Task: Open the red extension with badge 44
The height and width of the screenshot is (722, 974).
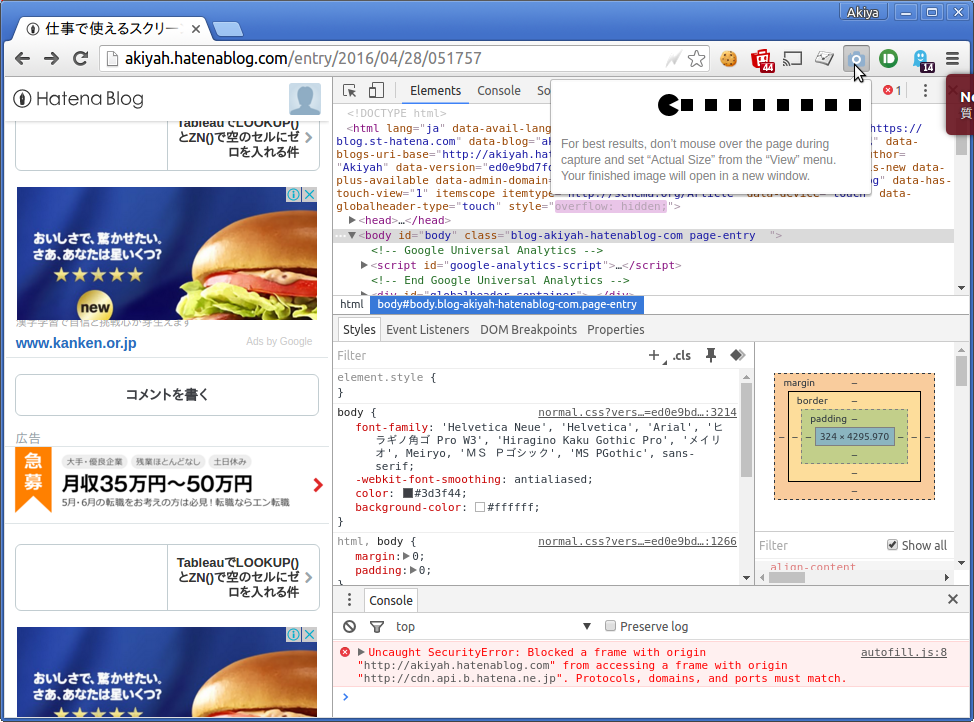Action: point(762,60)
